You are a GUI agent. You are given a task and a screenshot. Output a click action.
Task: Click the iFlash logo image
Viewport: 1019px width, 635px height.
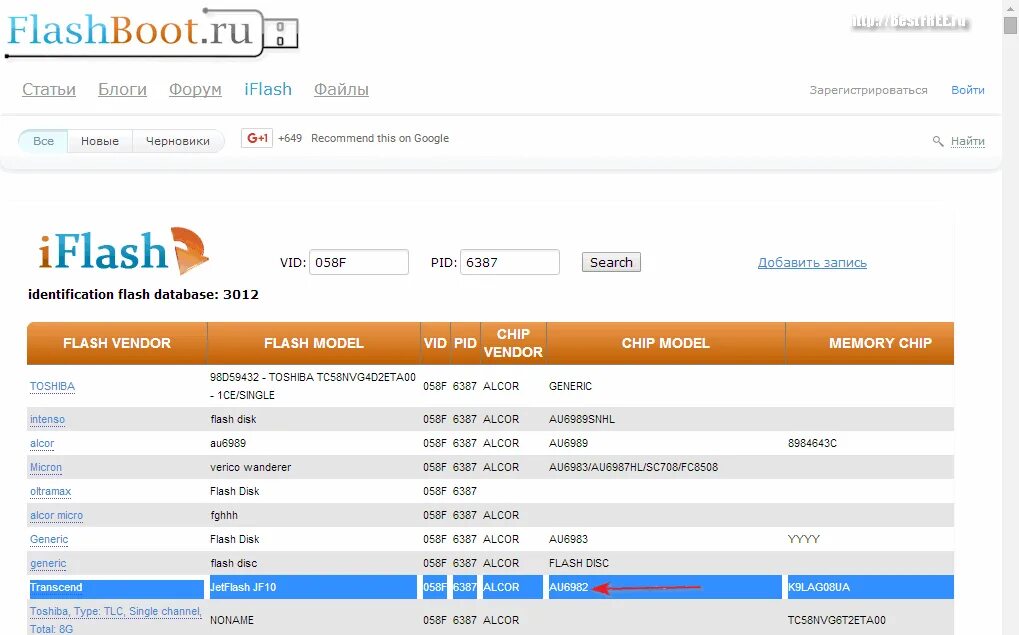click(x=123, y=252)
